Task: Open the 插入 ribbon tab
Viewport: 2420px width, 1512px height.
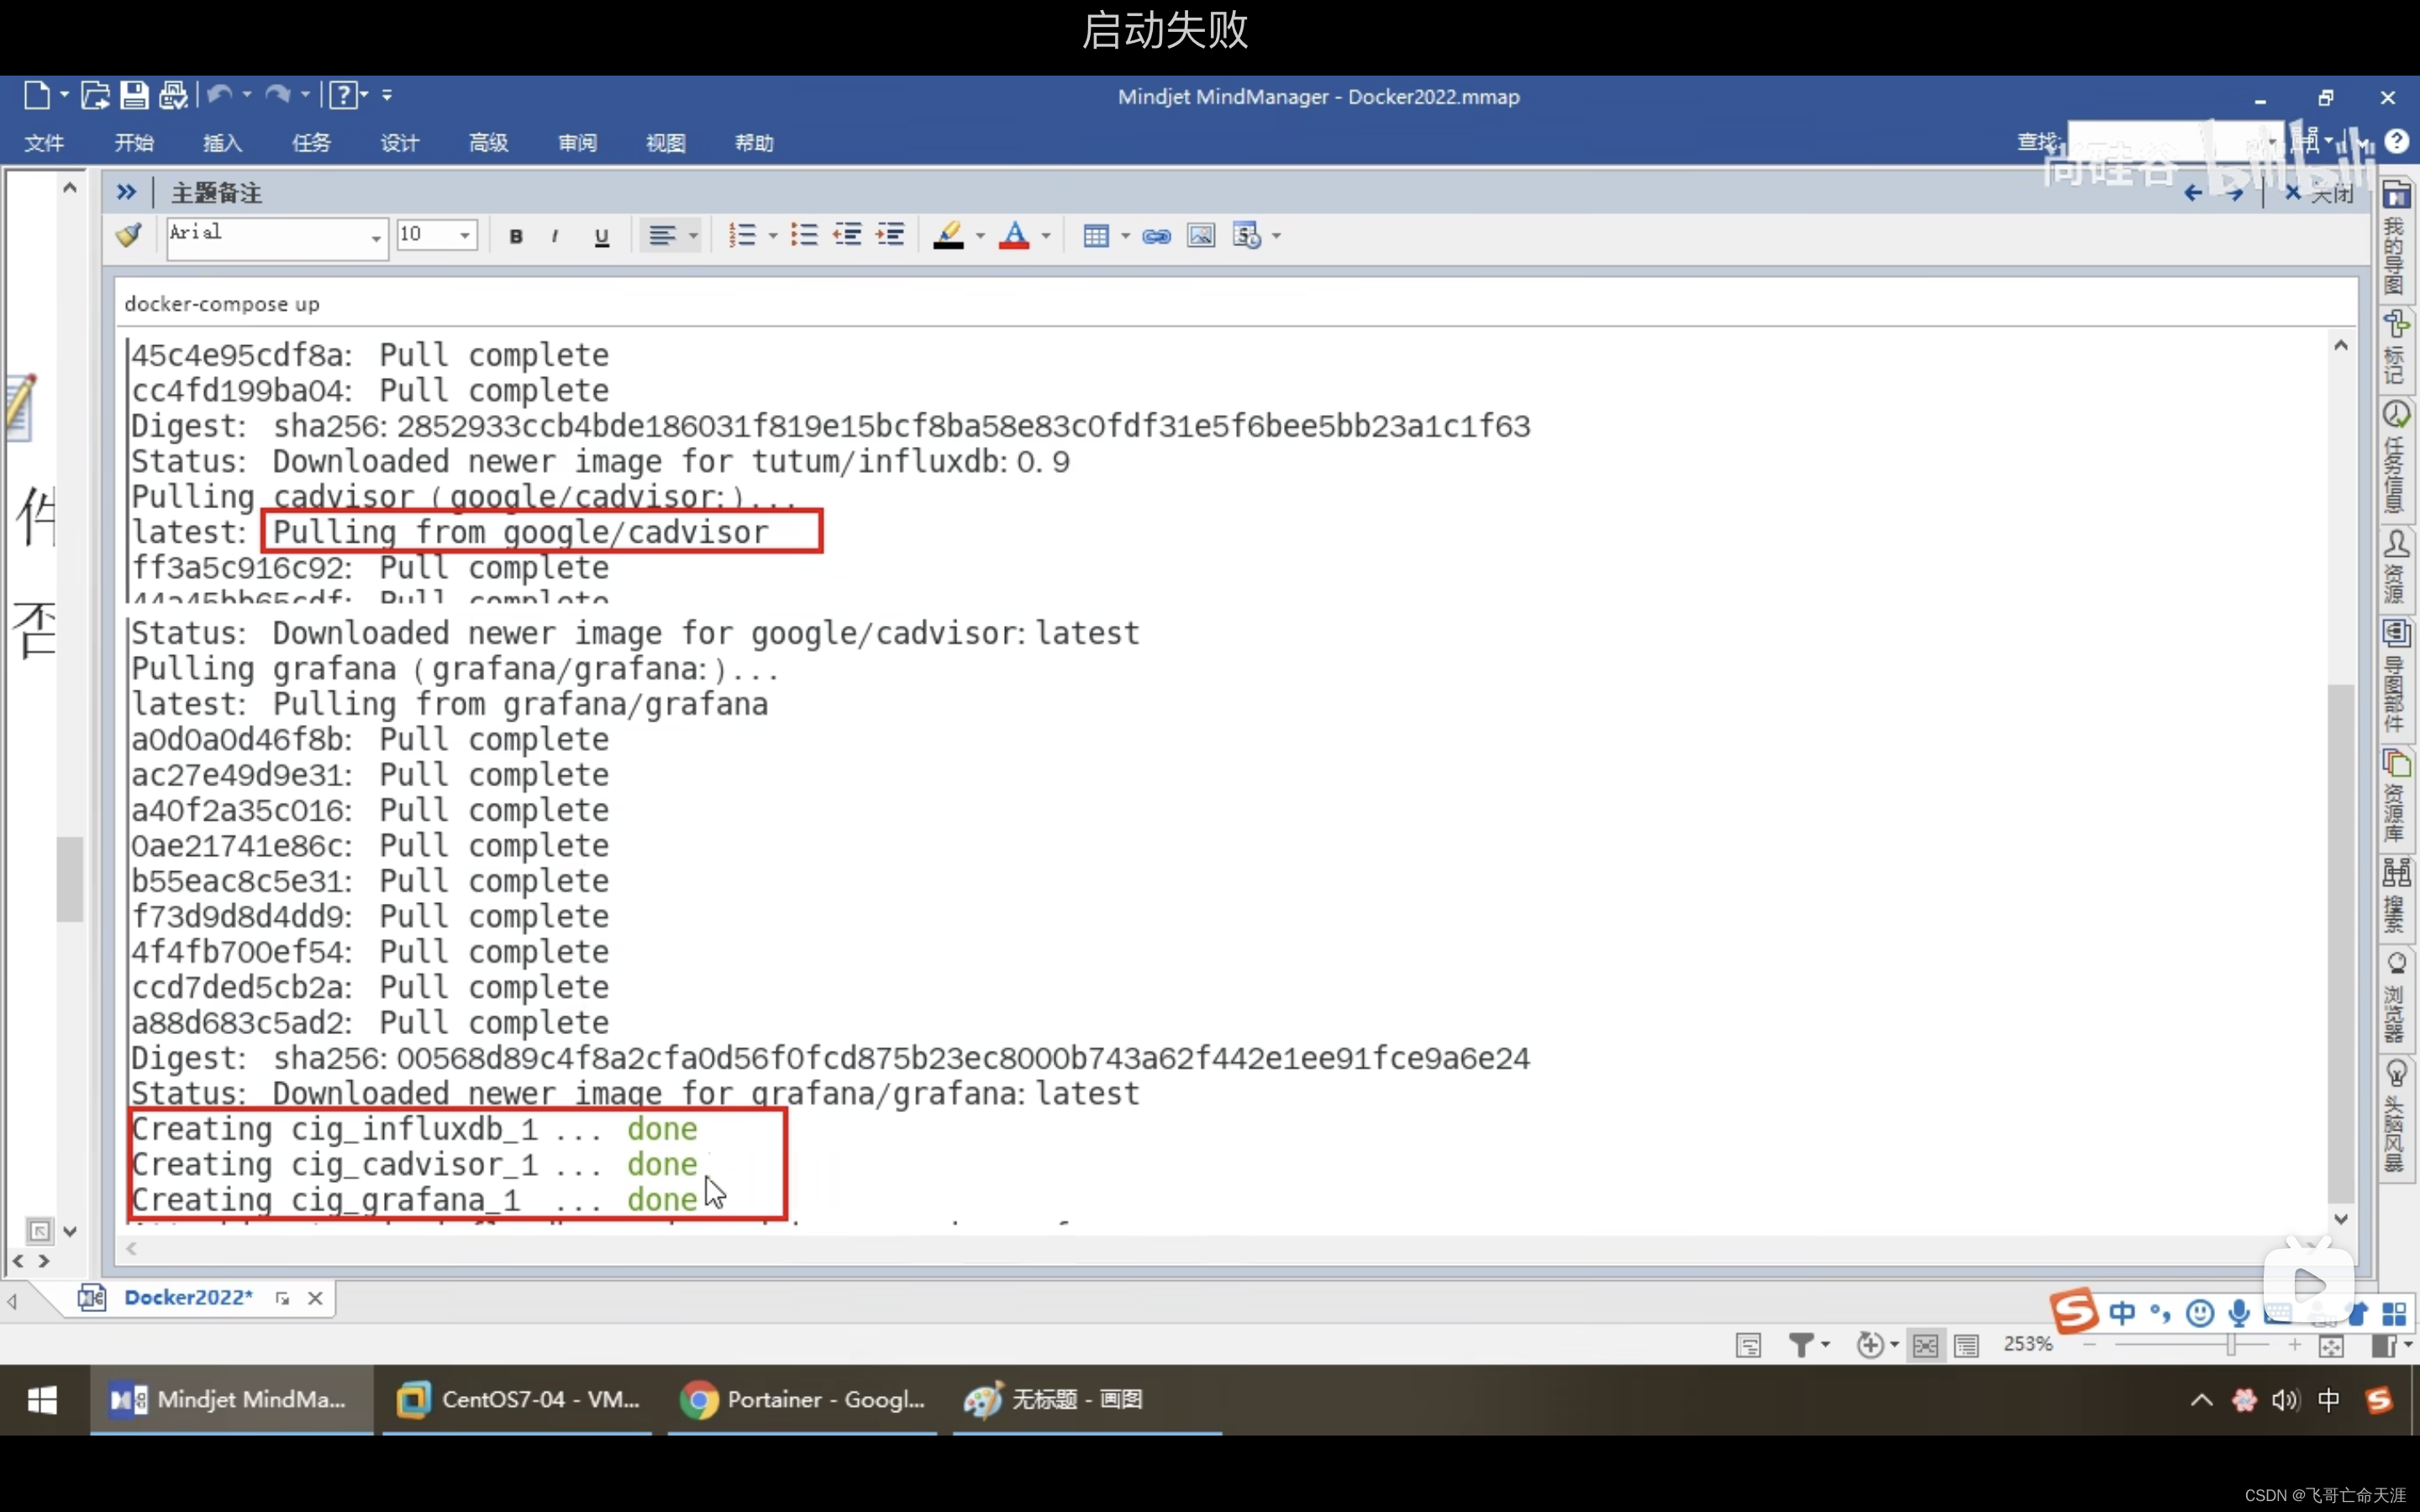Action: click(222, 143)
